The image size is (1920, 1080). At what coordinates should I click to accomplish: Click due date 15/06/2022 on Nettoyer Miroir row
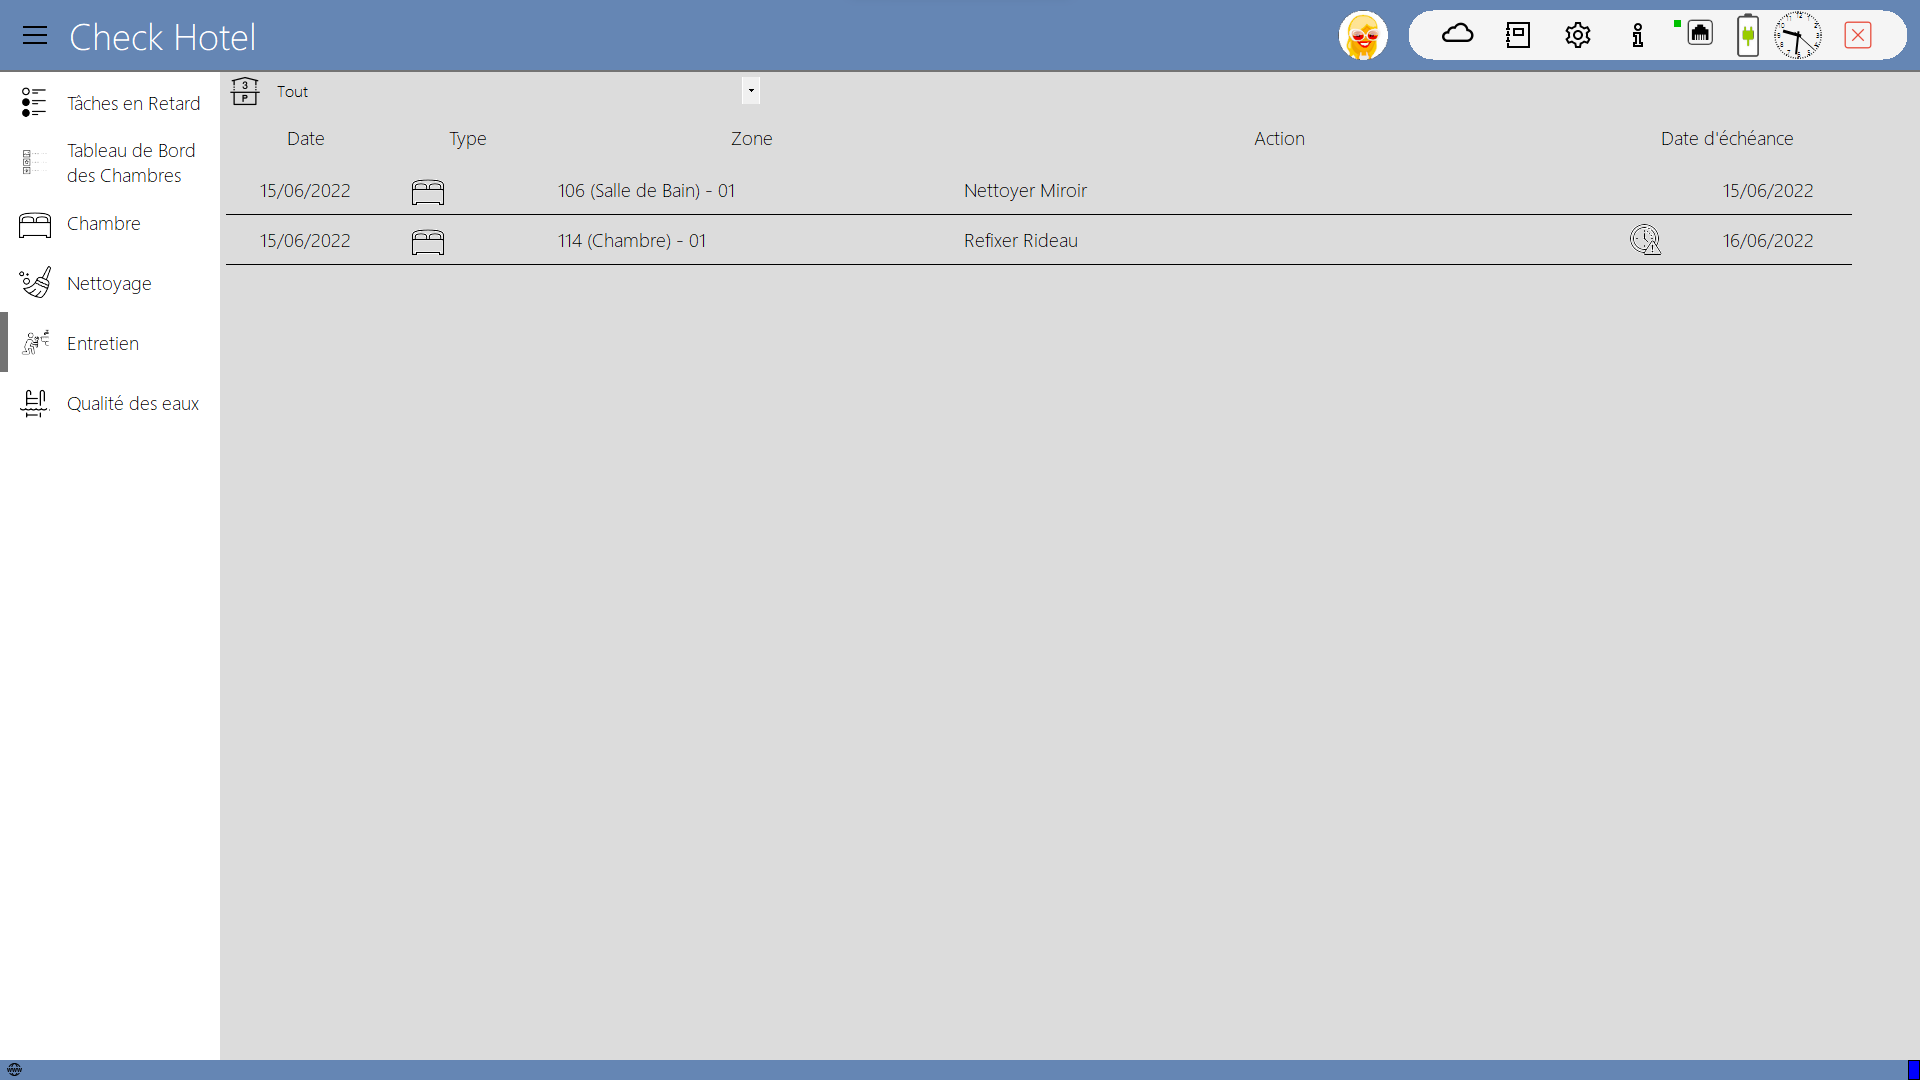tap(1767, 190)
